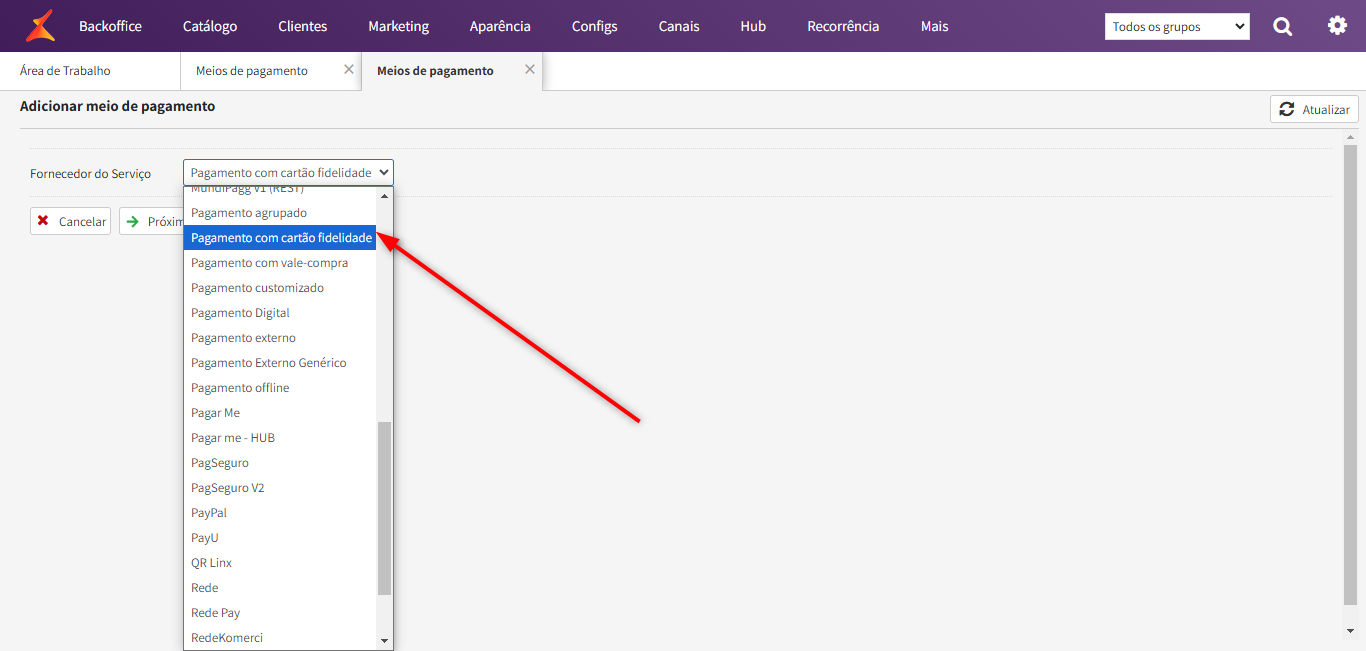Select Rede option

pyautogui.click(x=280, y=588)
